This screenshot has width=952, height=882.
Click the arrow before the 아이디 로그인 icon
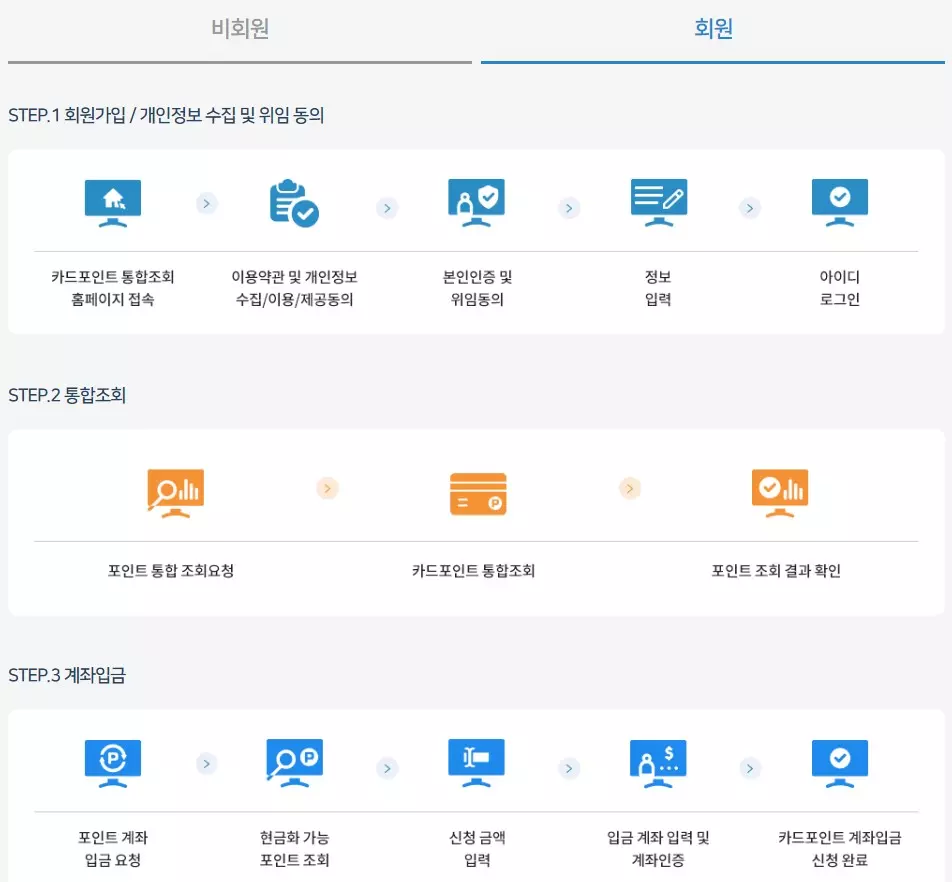click(x=750, y=208)
